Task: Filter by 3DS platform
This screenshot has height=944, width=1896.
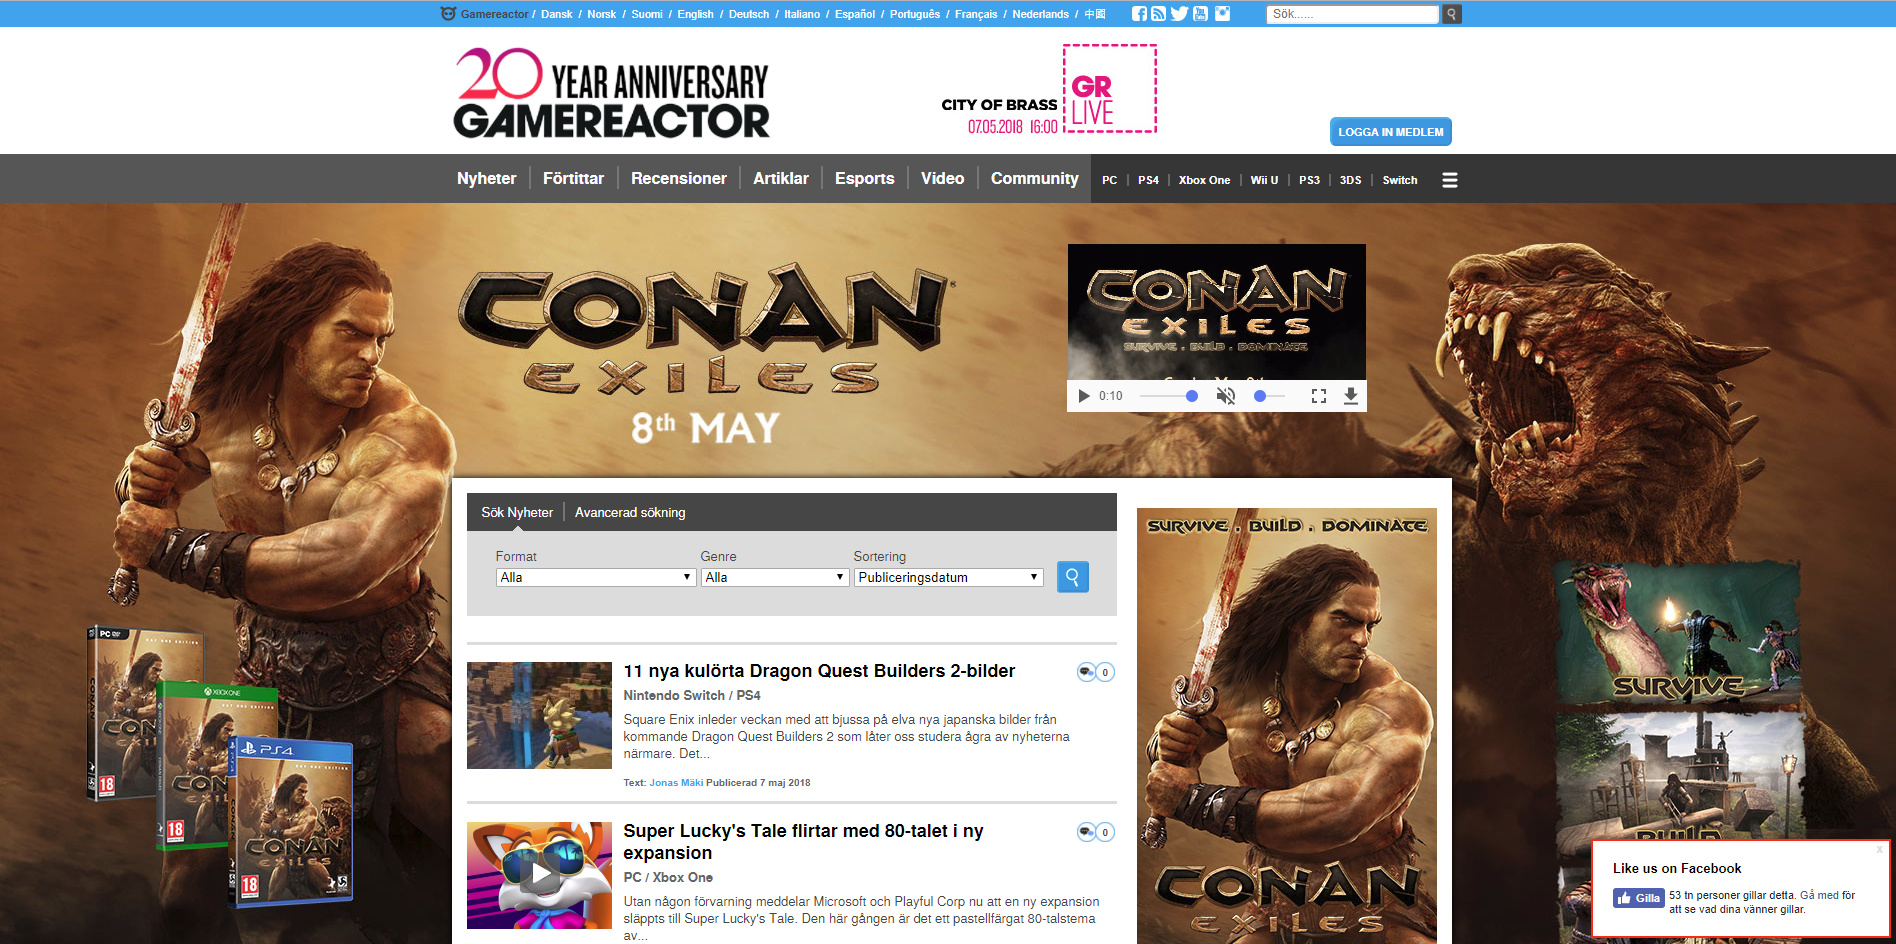Action: pos(1350,180)
